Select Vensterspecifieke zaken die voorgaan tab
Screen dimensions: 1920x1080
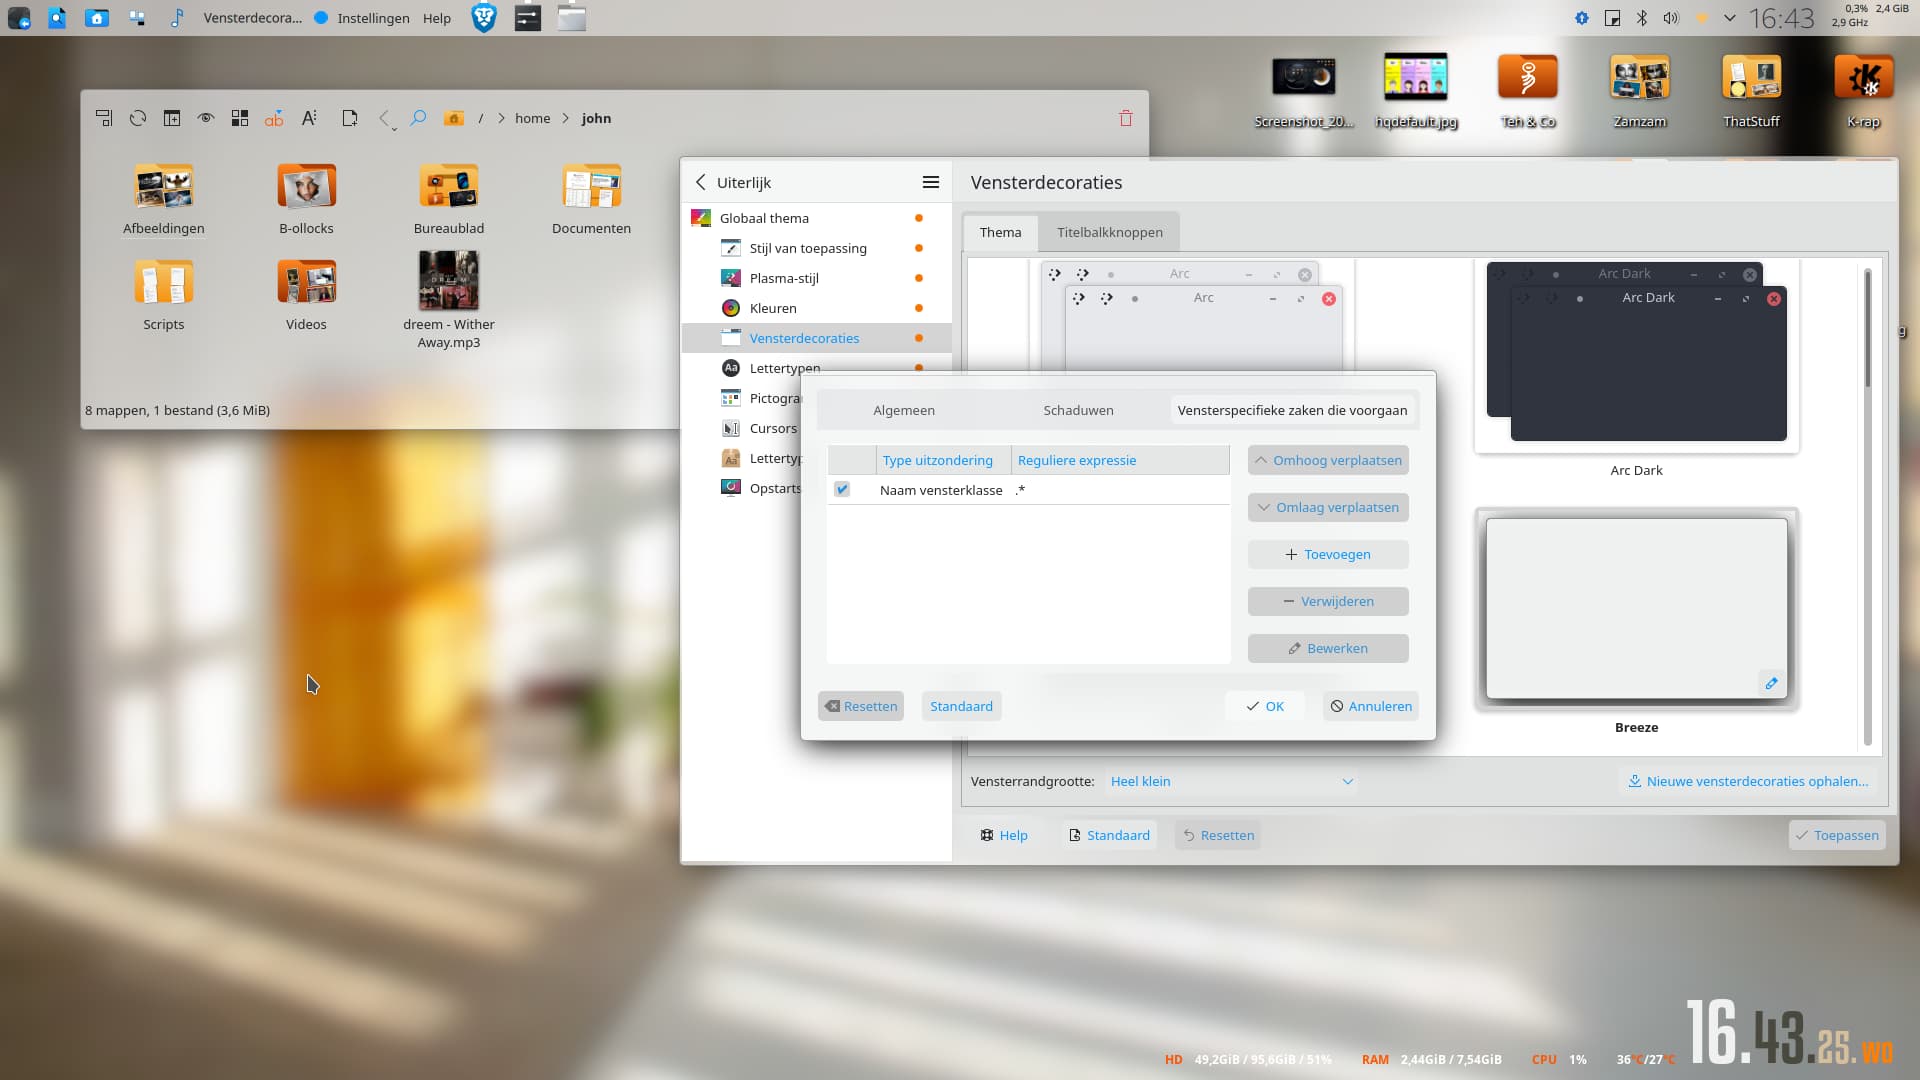point(1292,410)
